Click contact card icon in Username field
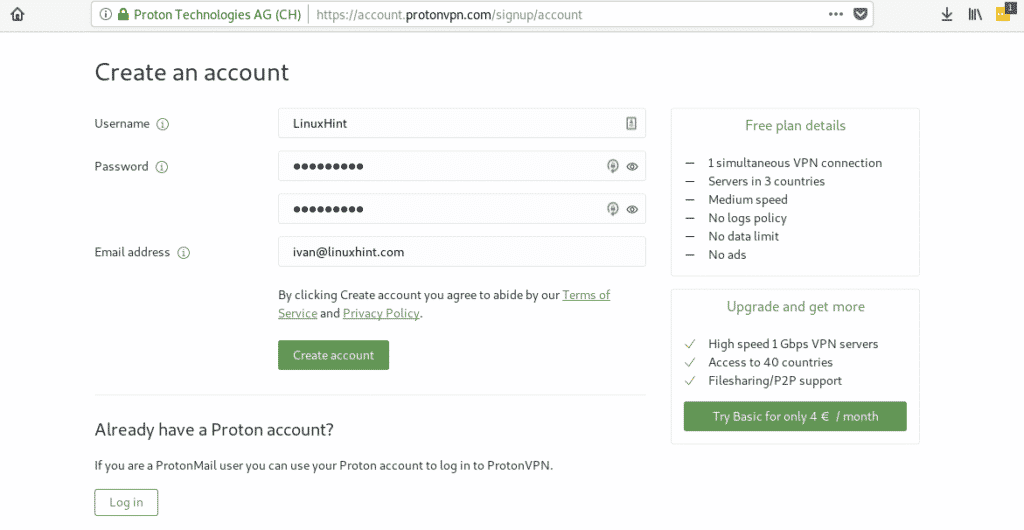The height and width of the screenshot is (530, 1024). (x=631, y=123)
